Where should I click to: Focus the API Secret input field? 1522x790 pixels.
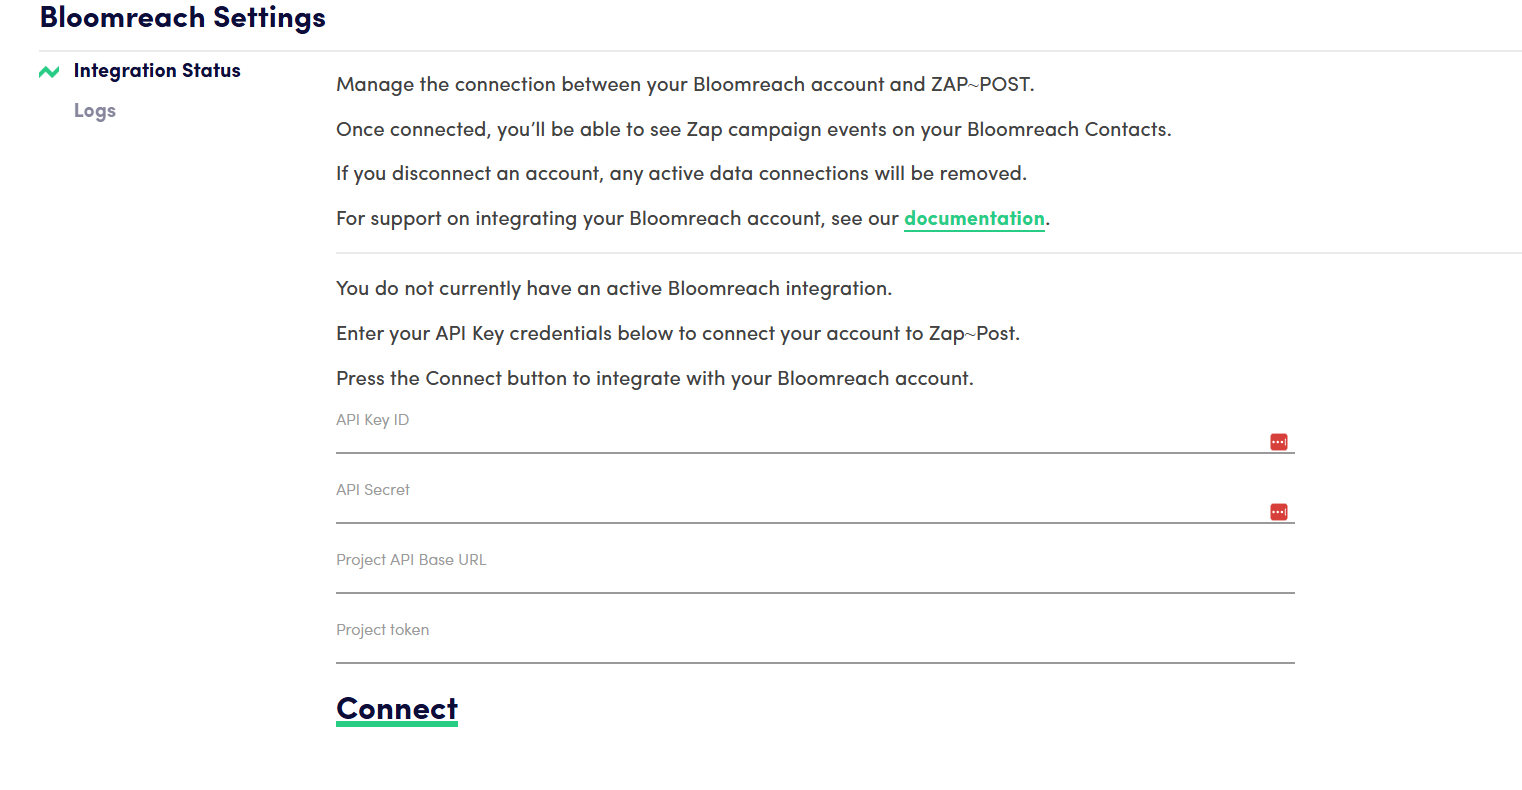pyautogui.click(x=700, y=510)
